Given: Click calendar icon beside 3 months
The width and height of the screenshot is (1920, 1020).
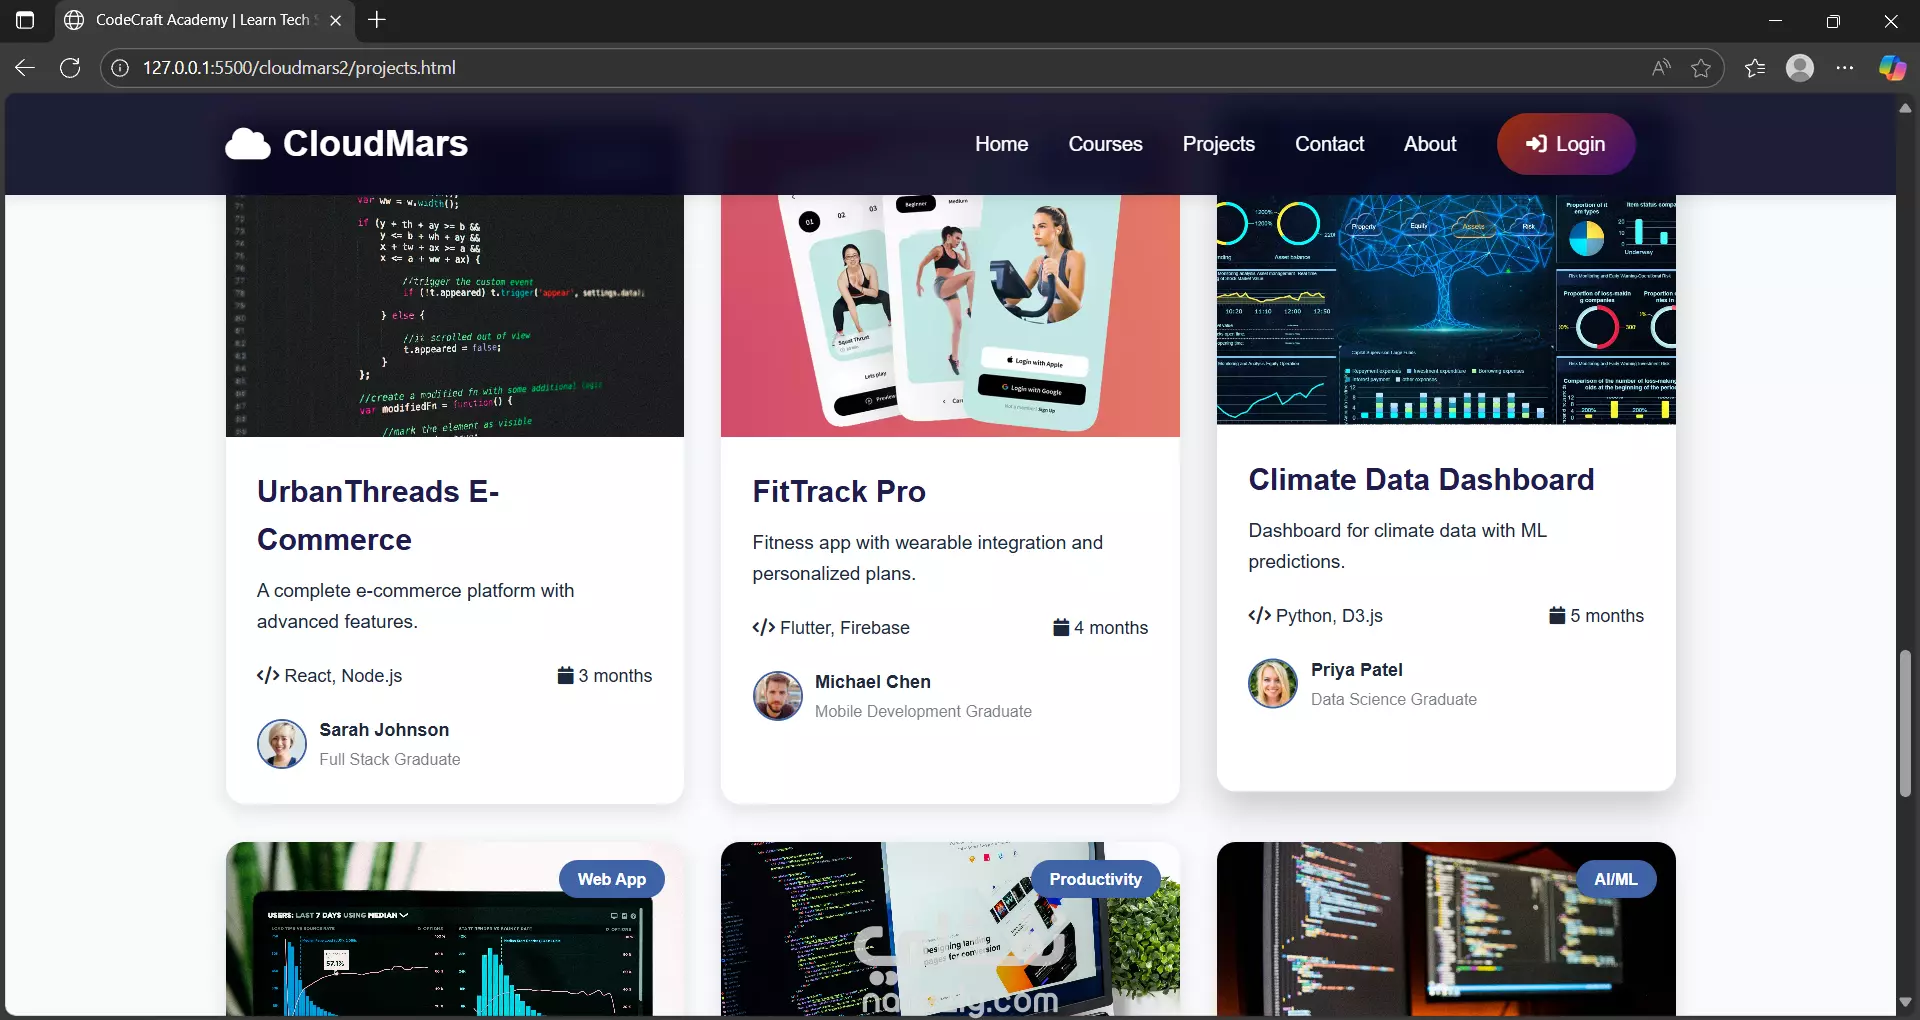Looking at the screenshot, I should 566,675.
